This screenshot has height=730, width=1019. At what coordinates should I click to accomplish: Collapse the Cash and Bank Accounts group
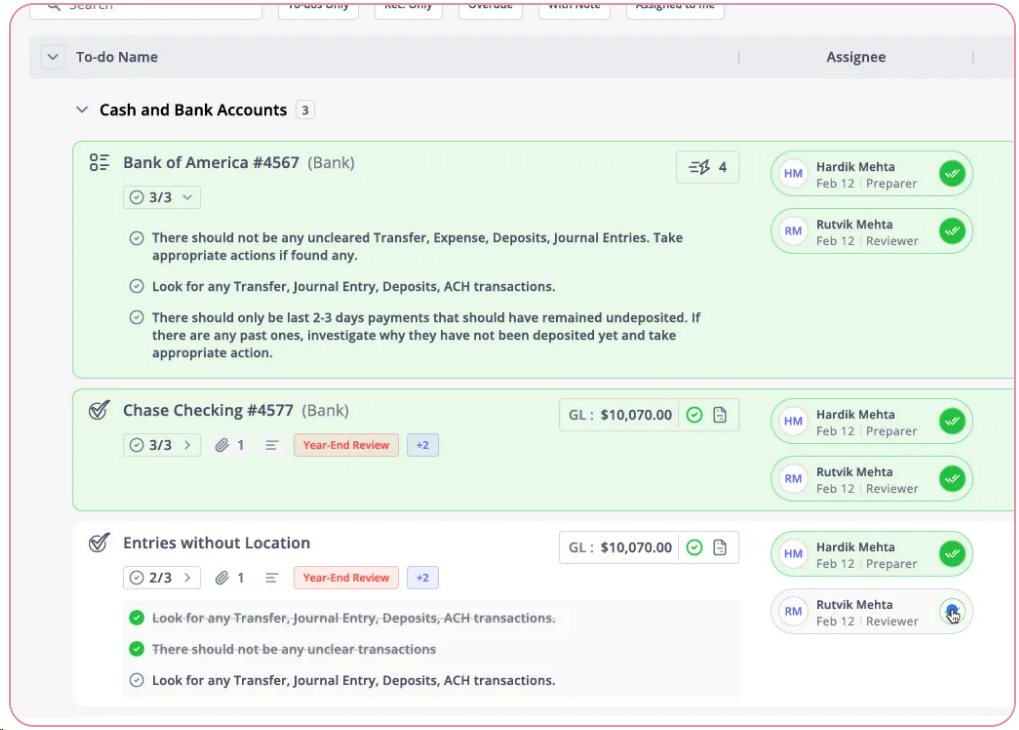click(x=82, y=110)
